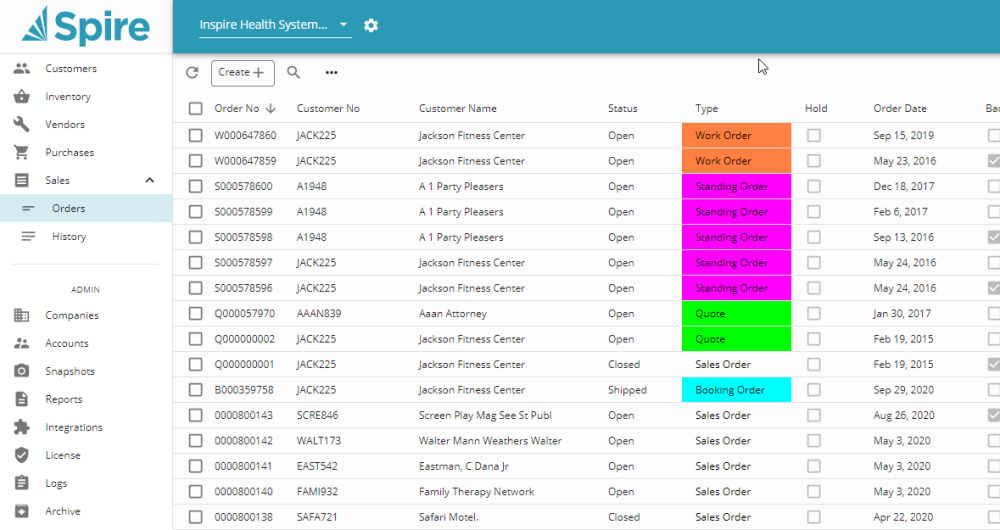Click the History list icon in sidebar
This screenshot has height=530, width=1000.
(x=28, y=237)
